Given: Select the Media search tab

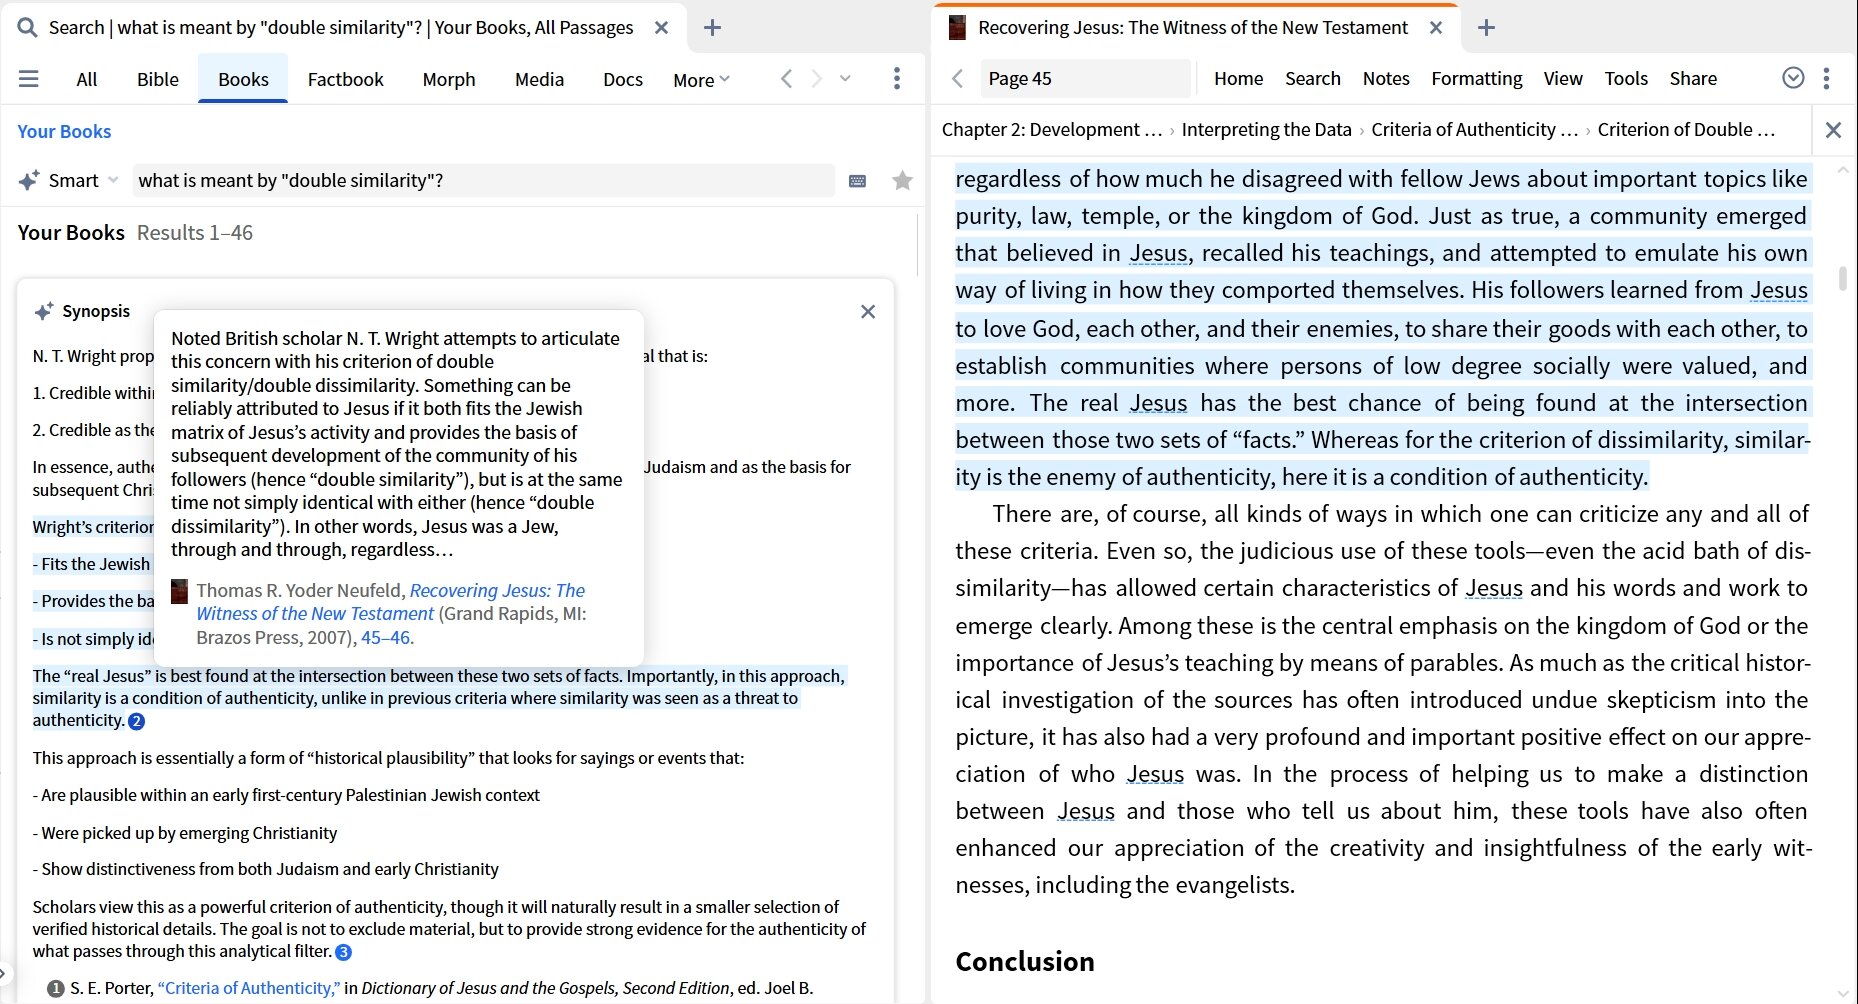Looking at the screenshot, I should pyautogui.click(x=539, y=79).
